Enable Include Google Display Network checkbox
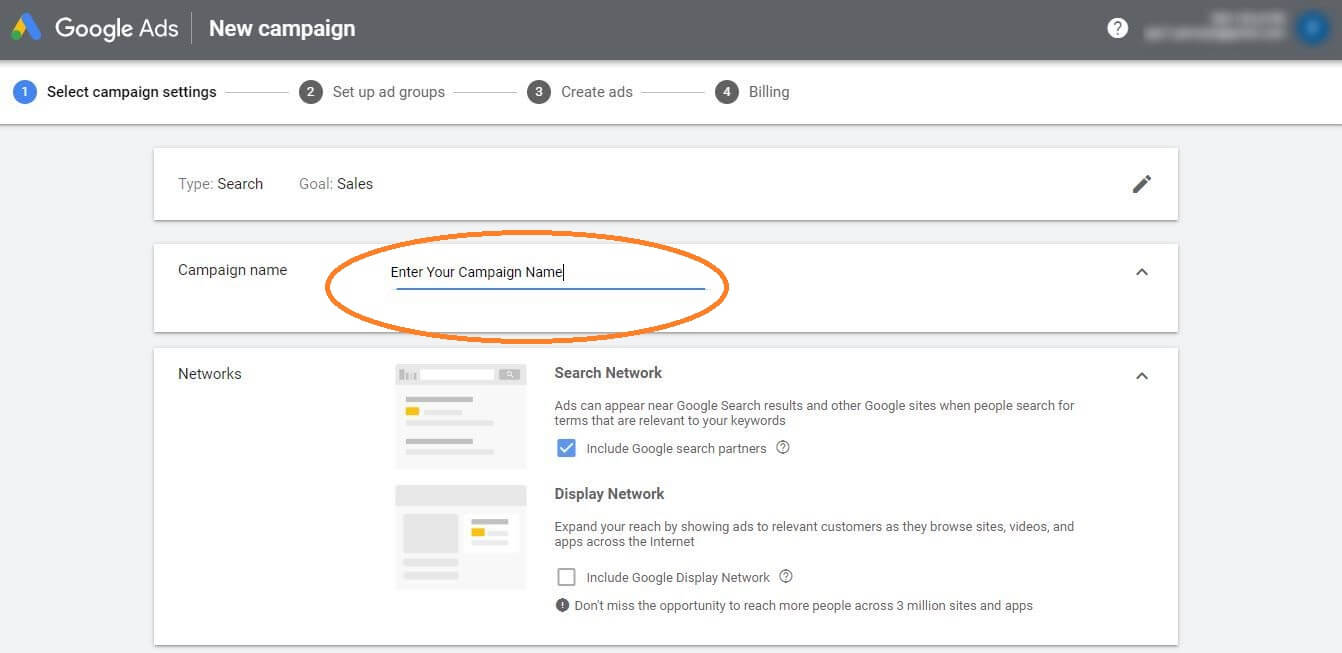 (x=566, y=577)
